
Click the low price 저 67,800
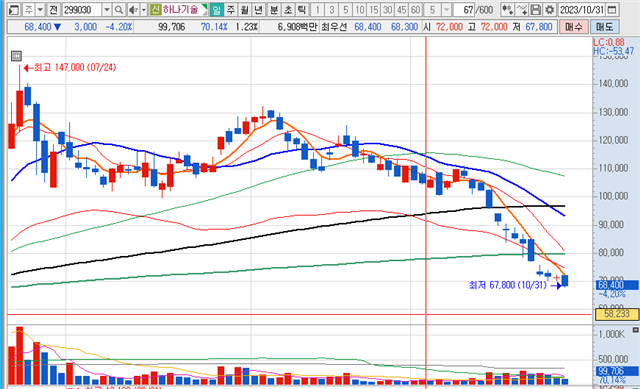pos(534,27)
